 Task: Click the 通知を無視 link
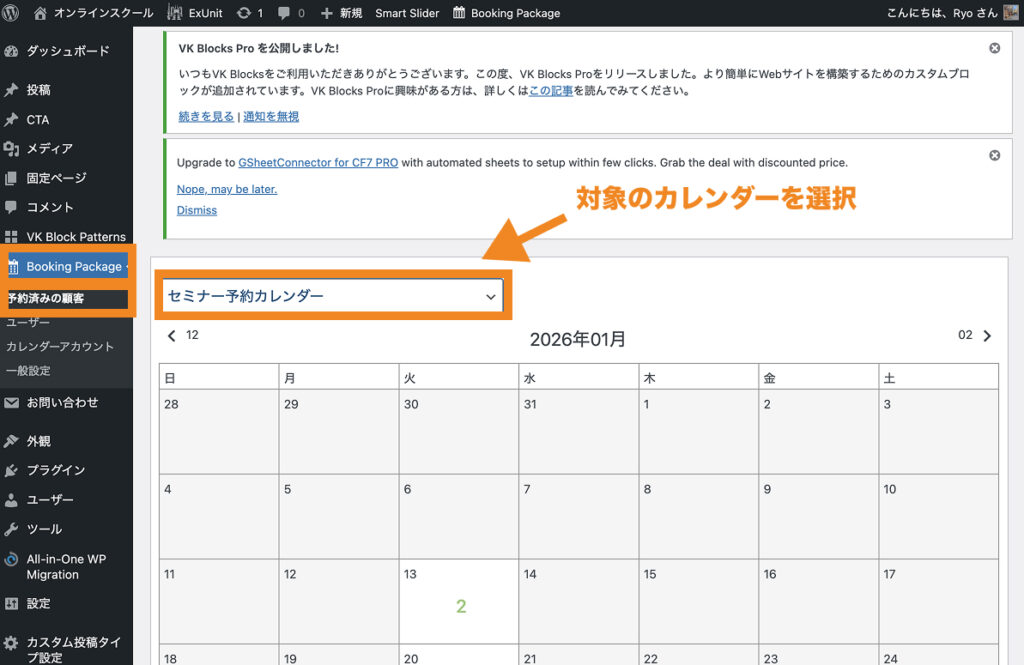click(271, 116)
